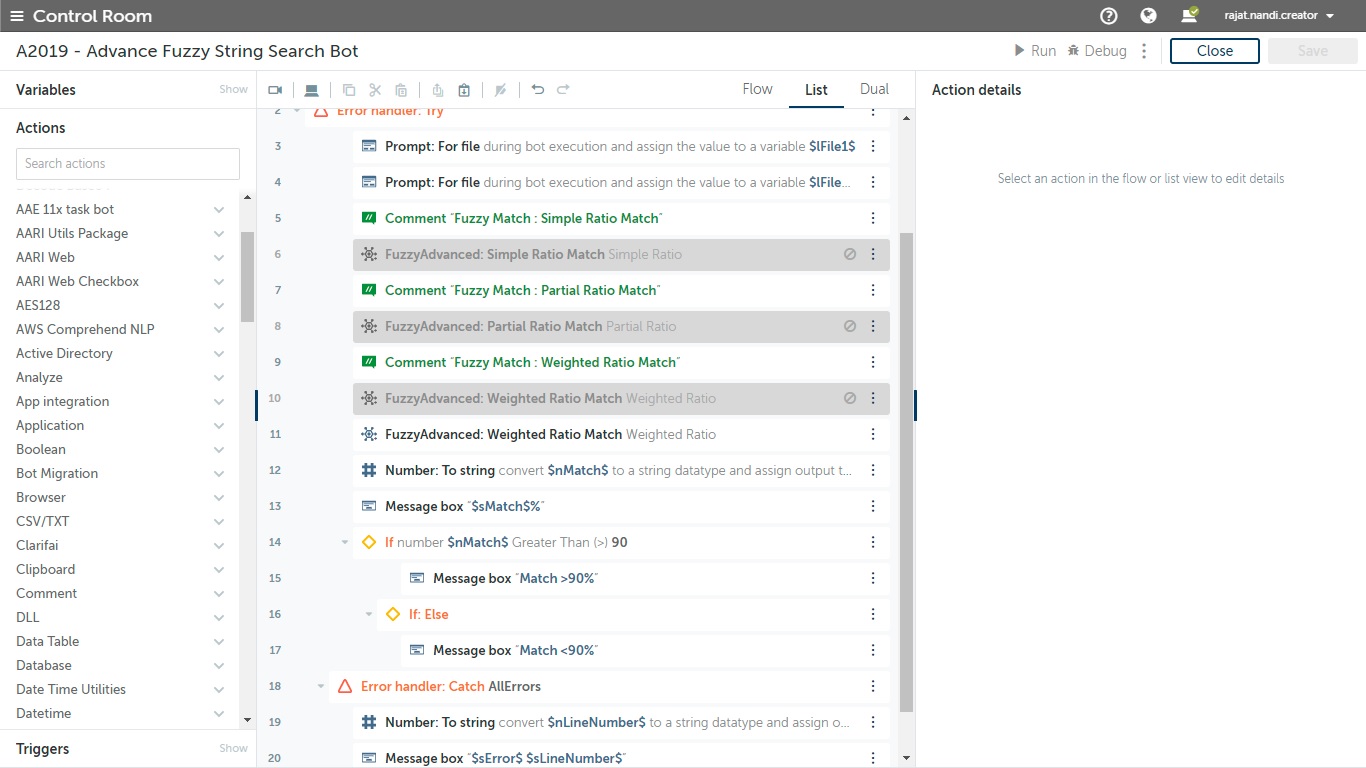1366x768 pixels.
Task: Click the undo arrow in toolbar
Action: click(x=538, y=90)
